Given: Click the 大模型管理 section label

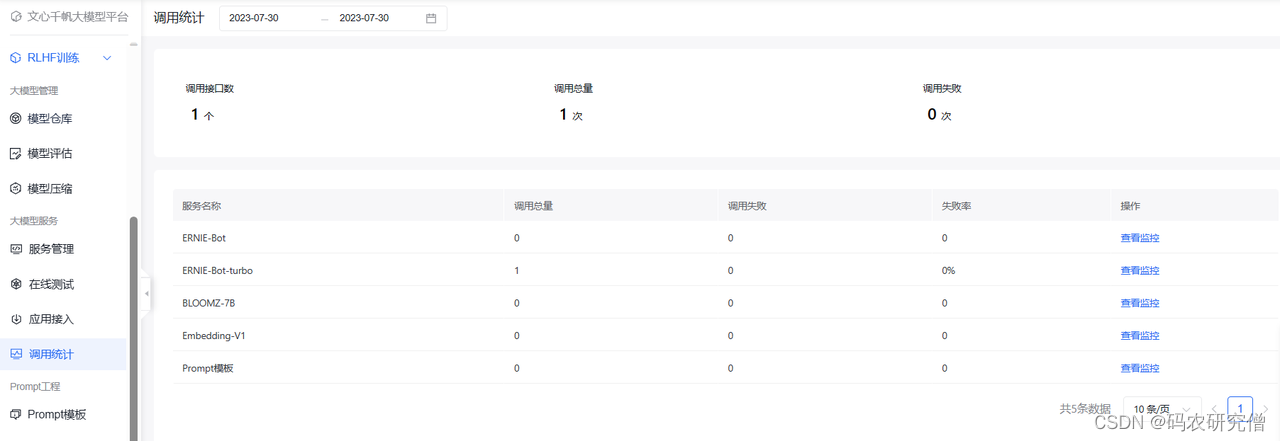Looking at the screenshot, I should [34, 90].
